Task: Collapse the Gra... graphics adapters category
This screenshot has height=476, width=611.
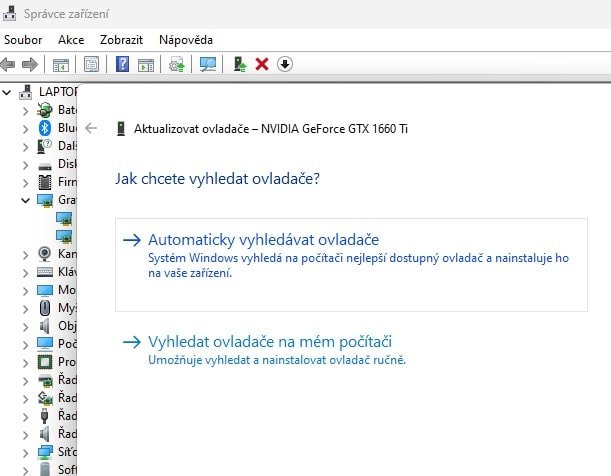Action: pos(25,201)
